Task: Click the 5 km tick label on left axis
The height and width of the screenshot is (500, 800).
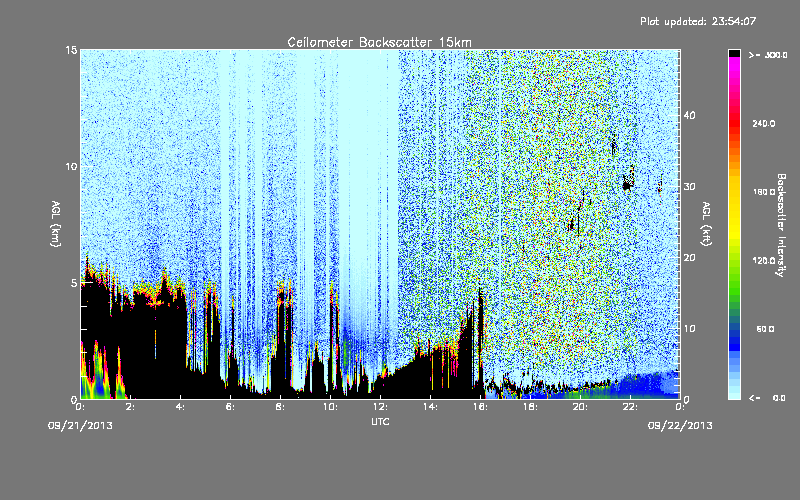Action: point(74,283)
